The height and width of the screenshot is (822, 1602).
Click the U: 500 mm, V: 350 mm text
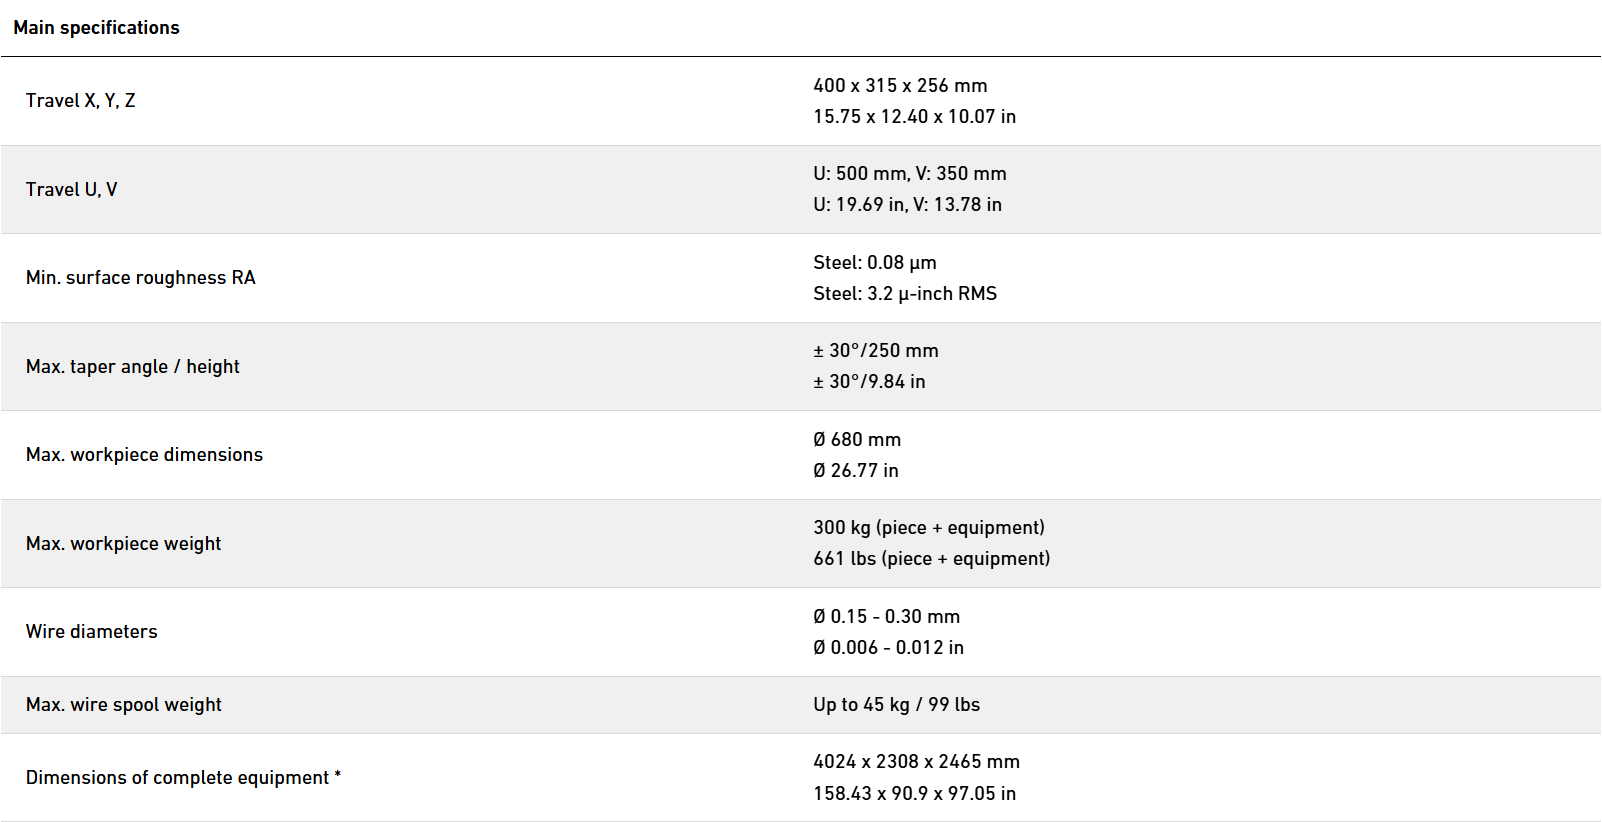[x=909, y=174]
